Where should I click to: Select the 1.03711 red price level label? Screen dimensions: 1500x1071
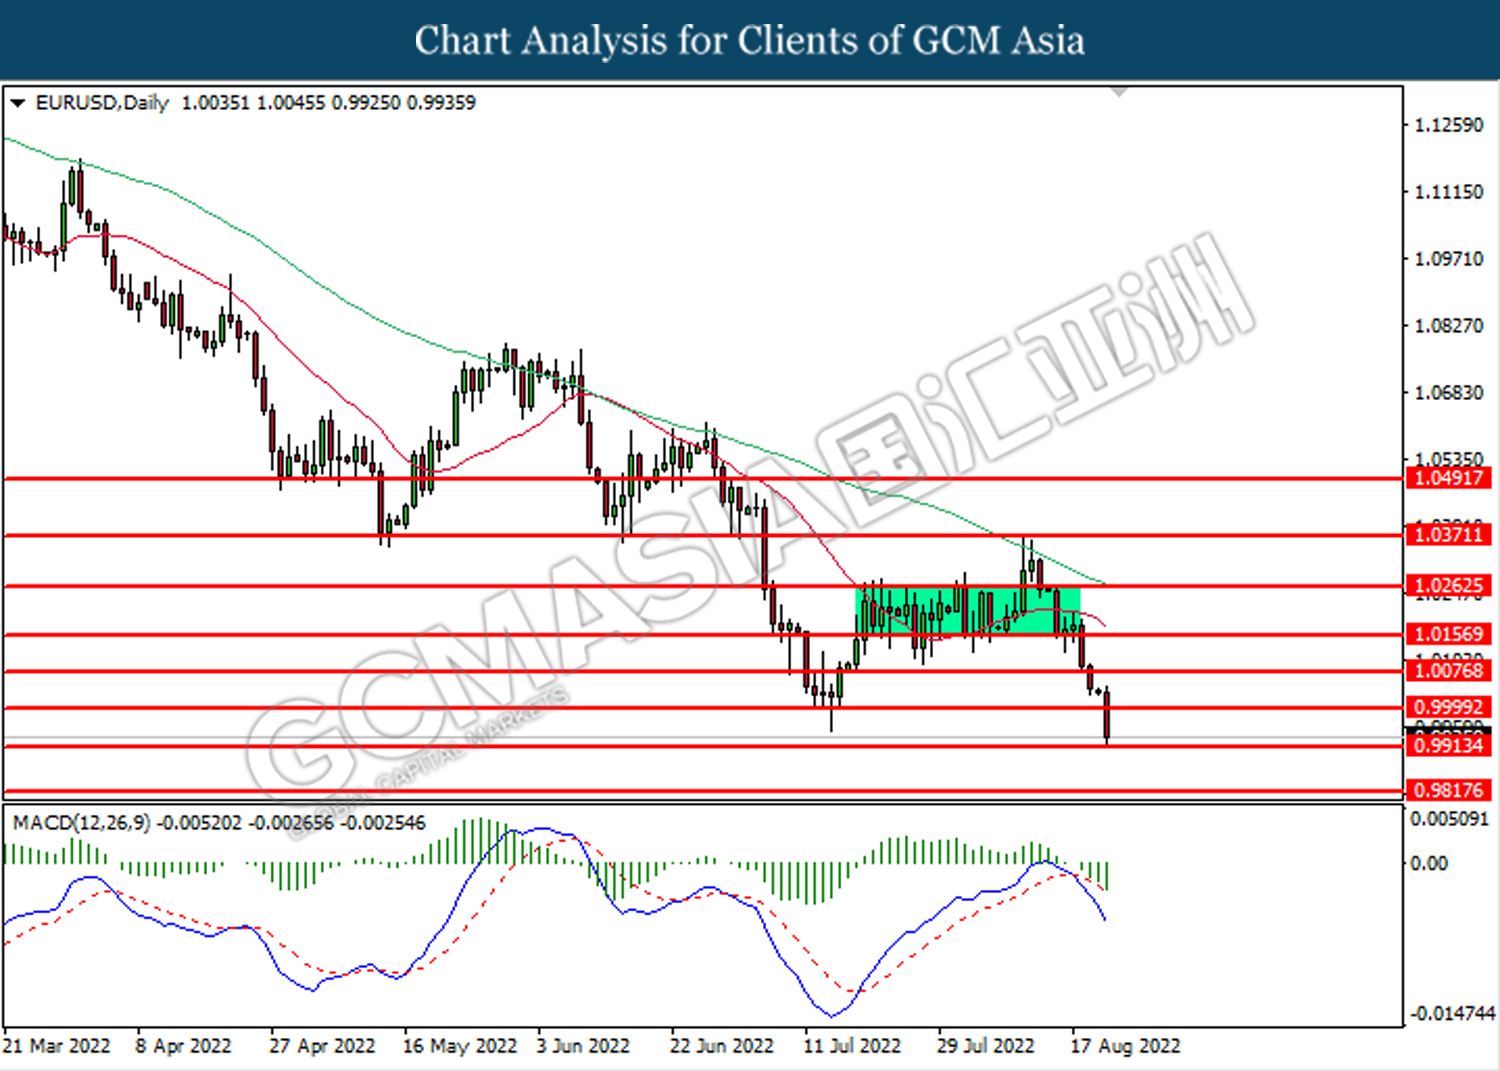(x=1449, y=535)
